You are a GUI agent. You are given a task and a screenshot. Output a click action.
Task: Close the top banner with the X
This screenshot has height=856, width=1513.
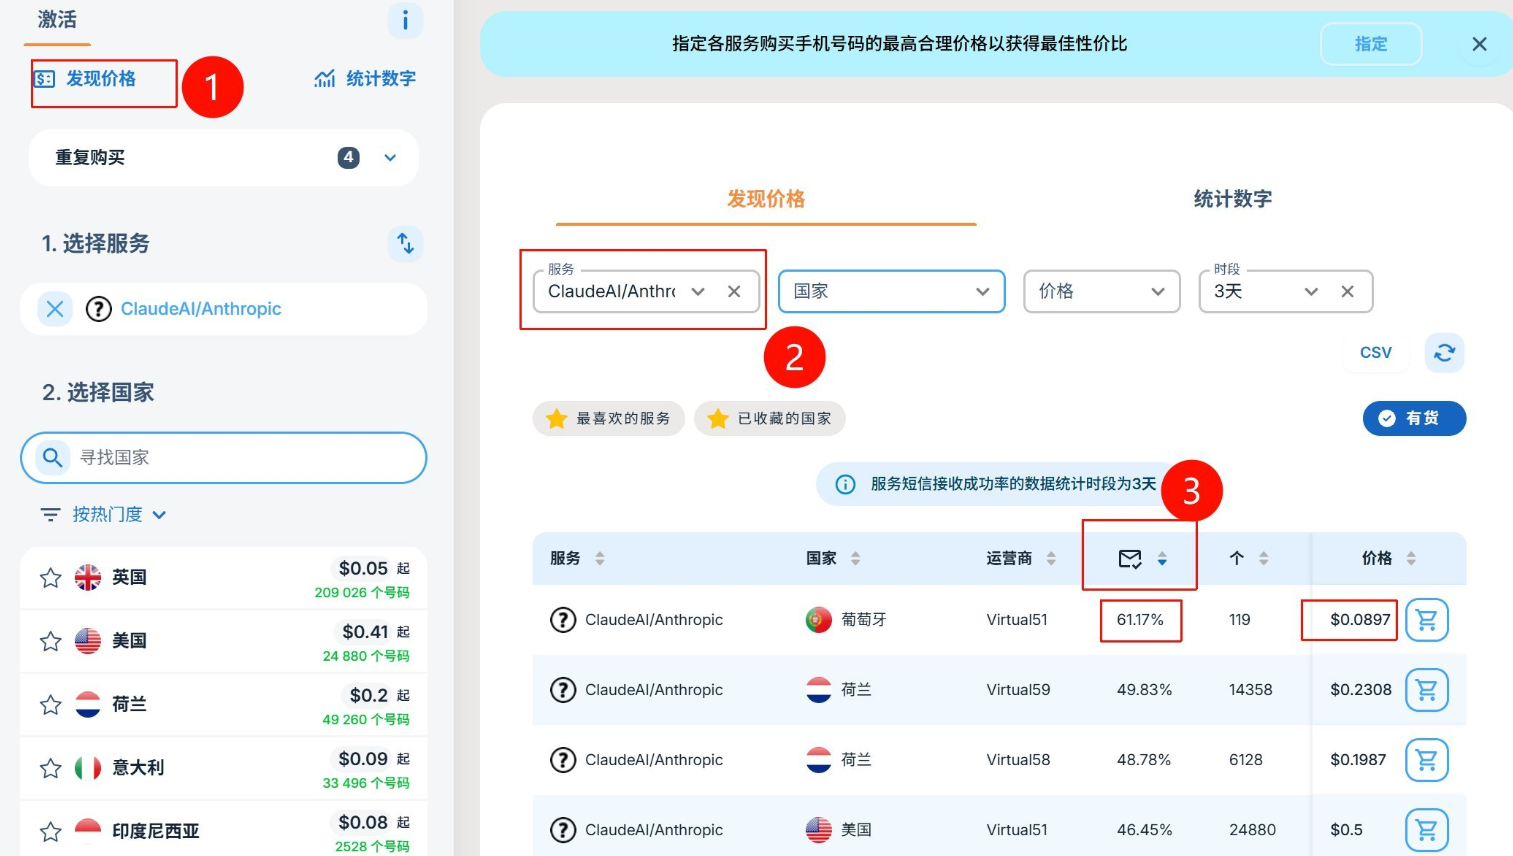point(1480,44)
